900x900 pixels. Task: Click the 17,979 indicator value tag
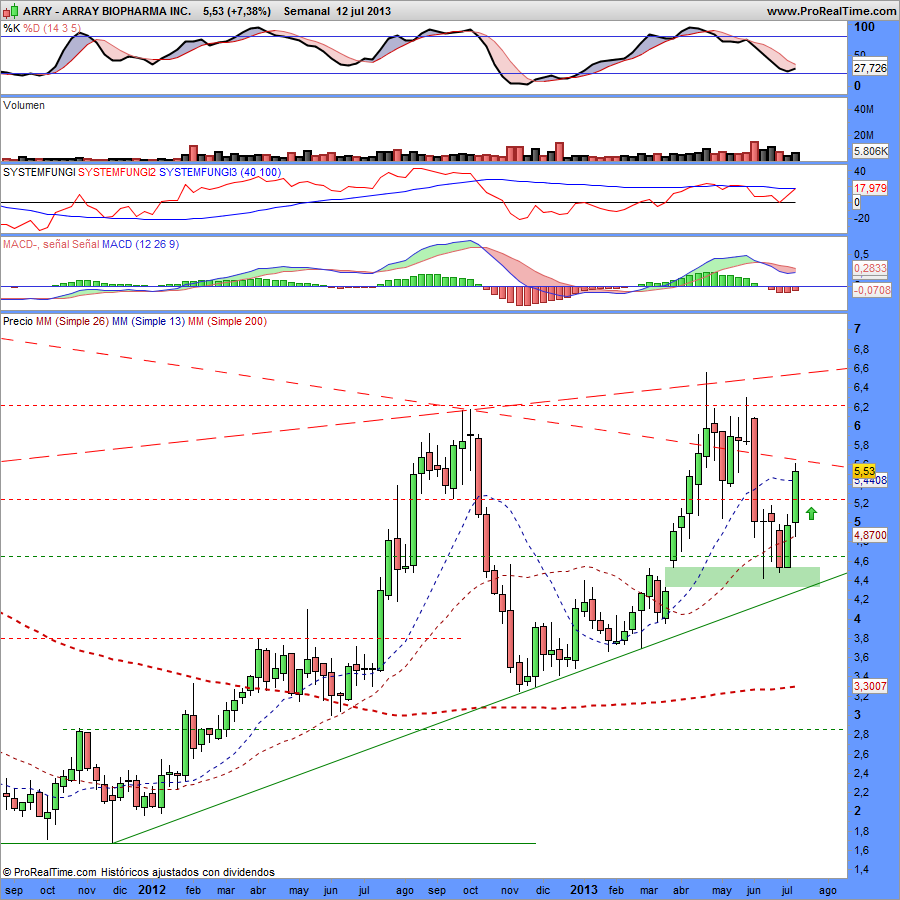pyautogui.click(x=870, y=188)
